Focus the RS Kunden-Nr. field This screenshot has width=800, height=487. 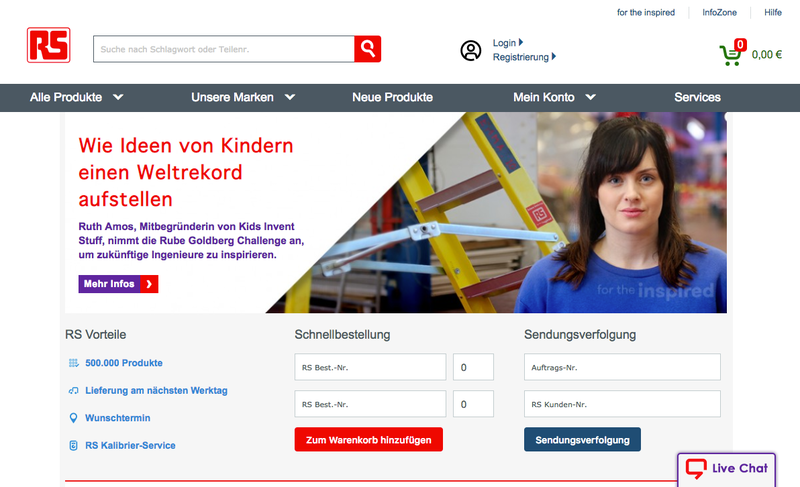(622, 404)
